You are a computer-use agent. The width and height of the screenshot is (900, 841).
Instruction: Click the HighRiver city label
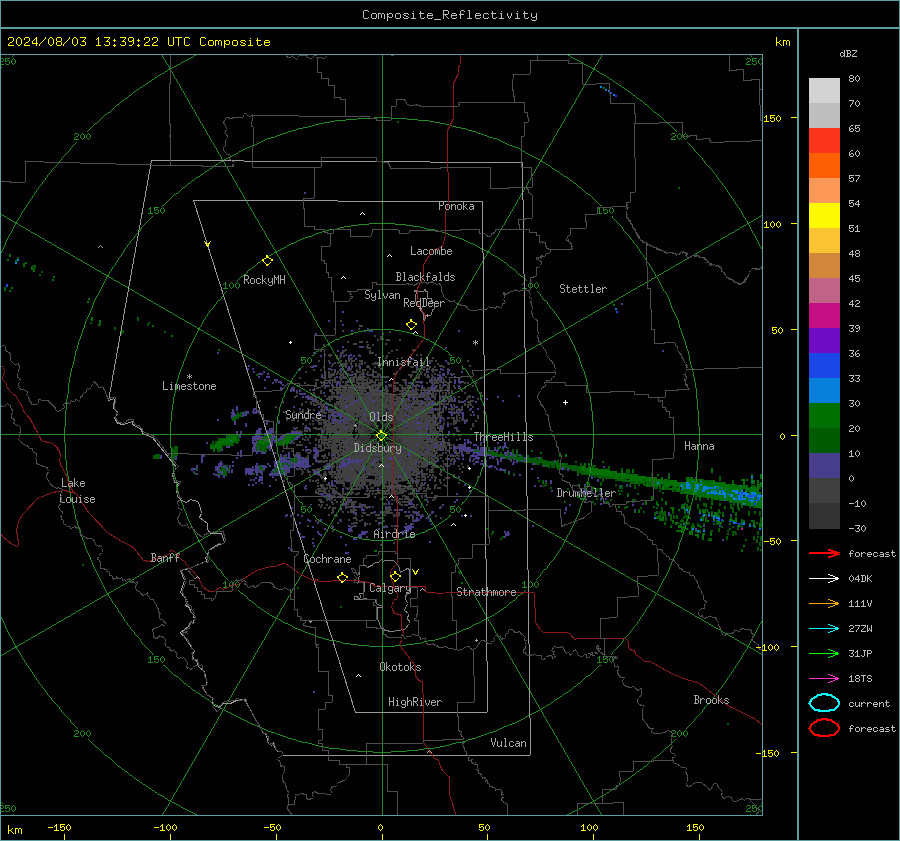[x=415, y=702]
